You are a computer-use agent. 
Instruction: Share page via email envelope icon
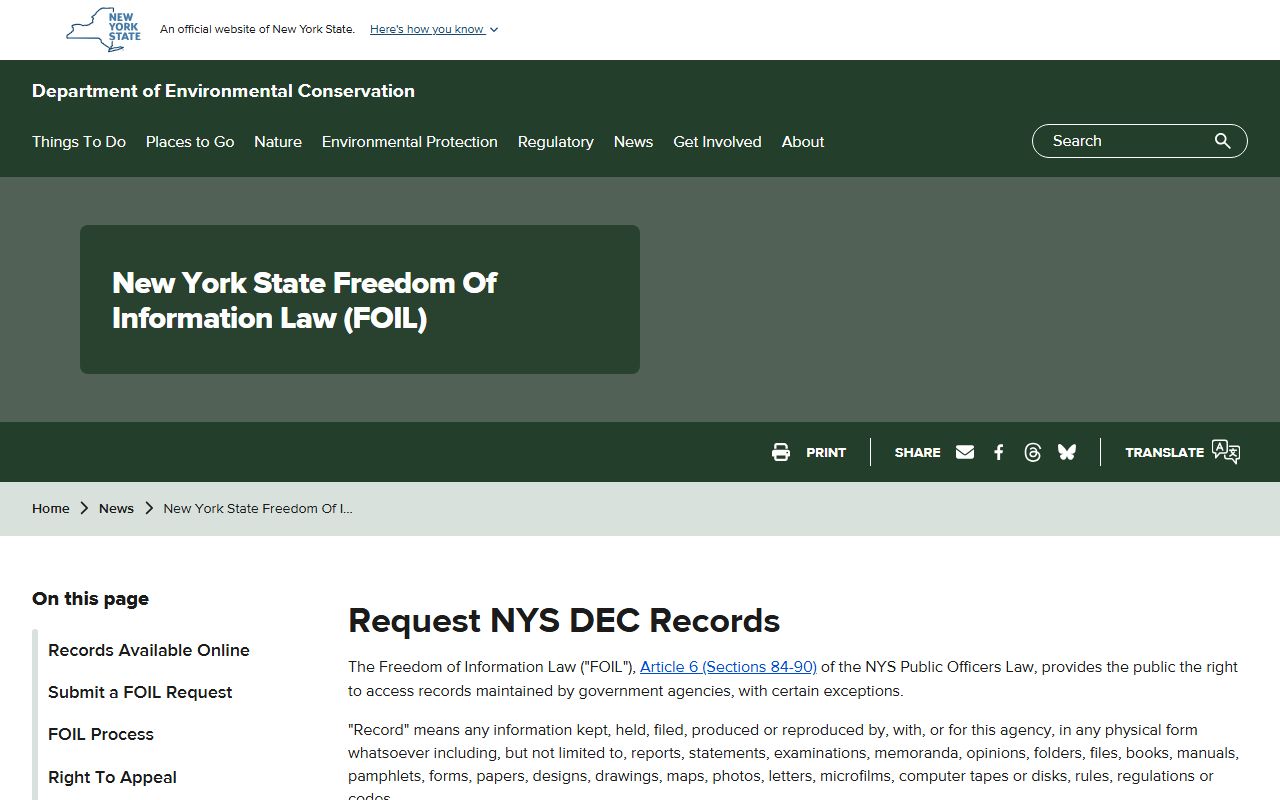tap(965, 452)
